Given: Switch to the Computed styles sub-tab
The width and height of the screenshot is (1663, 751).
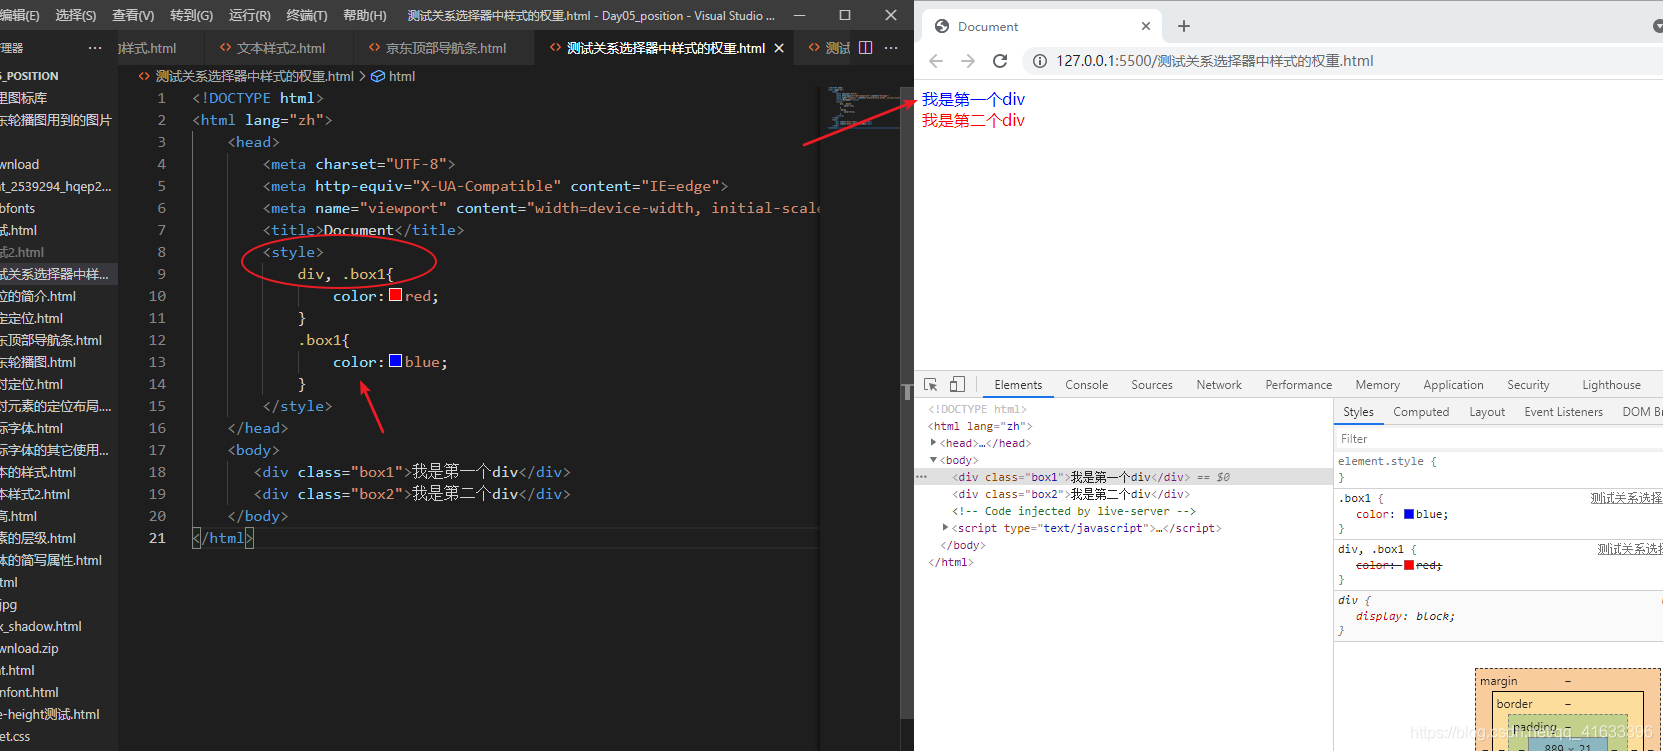Looking at the screenshot, I should (1421, 412).
